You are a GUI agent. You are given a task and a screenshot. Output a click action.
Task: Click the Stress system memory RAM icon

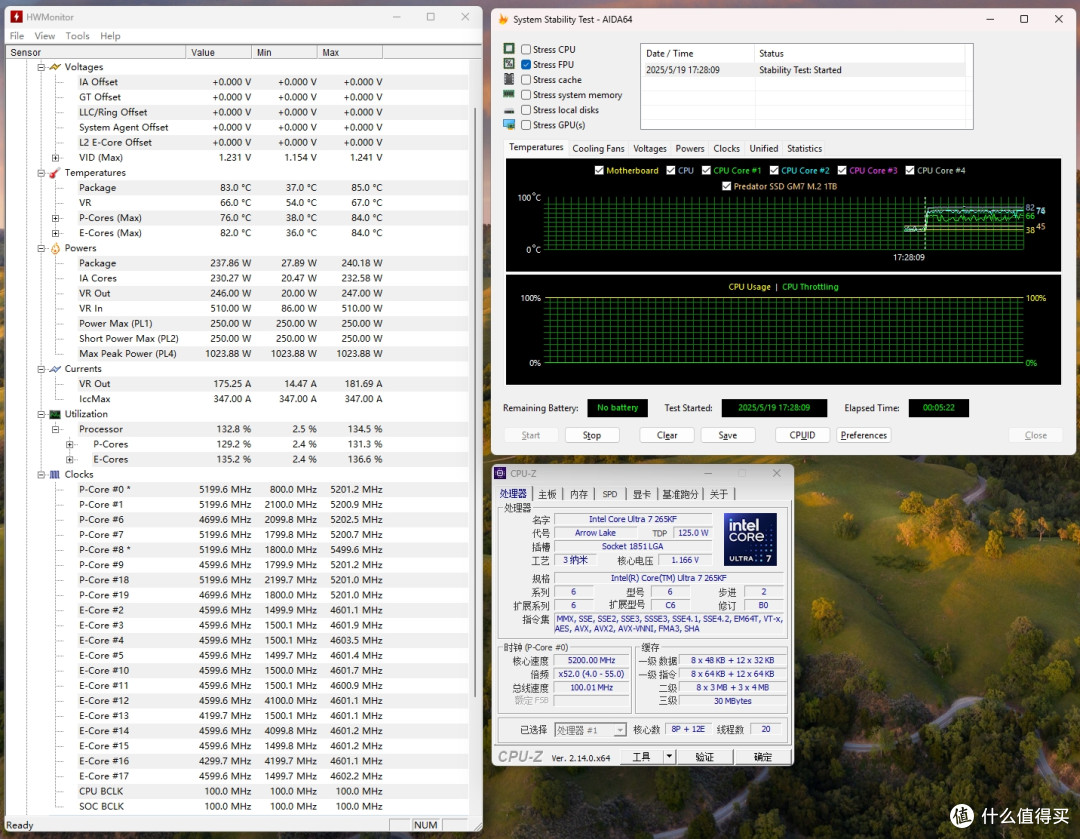[x=509, y=94]
